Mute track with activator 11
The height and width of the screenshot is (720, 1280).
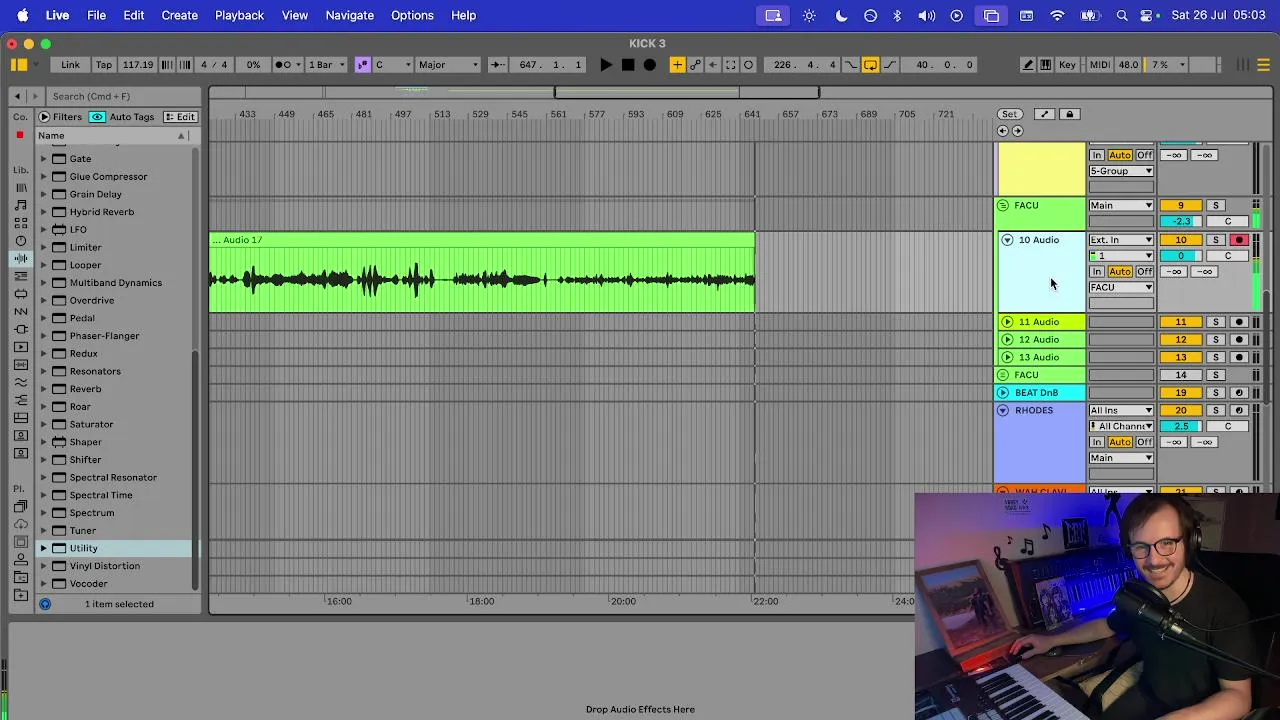tap(1181, 322)
